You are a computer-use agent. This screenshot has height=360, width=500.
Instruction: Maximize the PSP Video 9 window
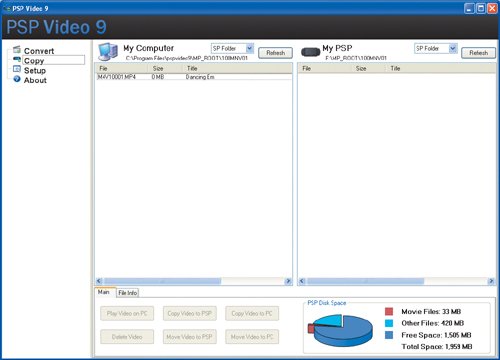point(481,8)
